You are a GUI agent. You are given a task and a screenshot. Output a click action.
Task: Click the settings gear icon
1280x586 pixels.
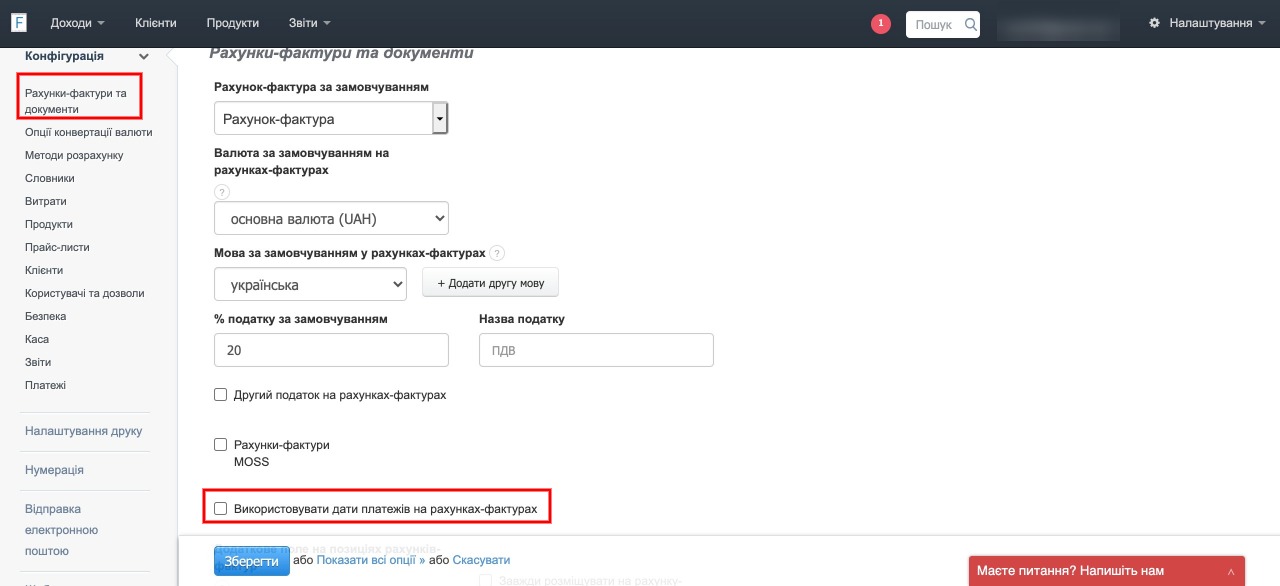point(1155,23)
